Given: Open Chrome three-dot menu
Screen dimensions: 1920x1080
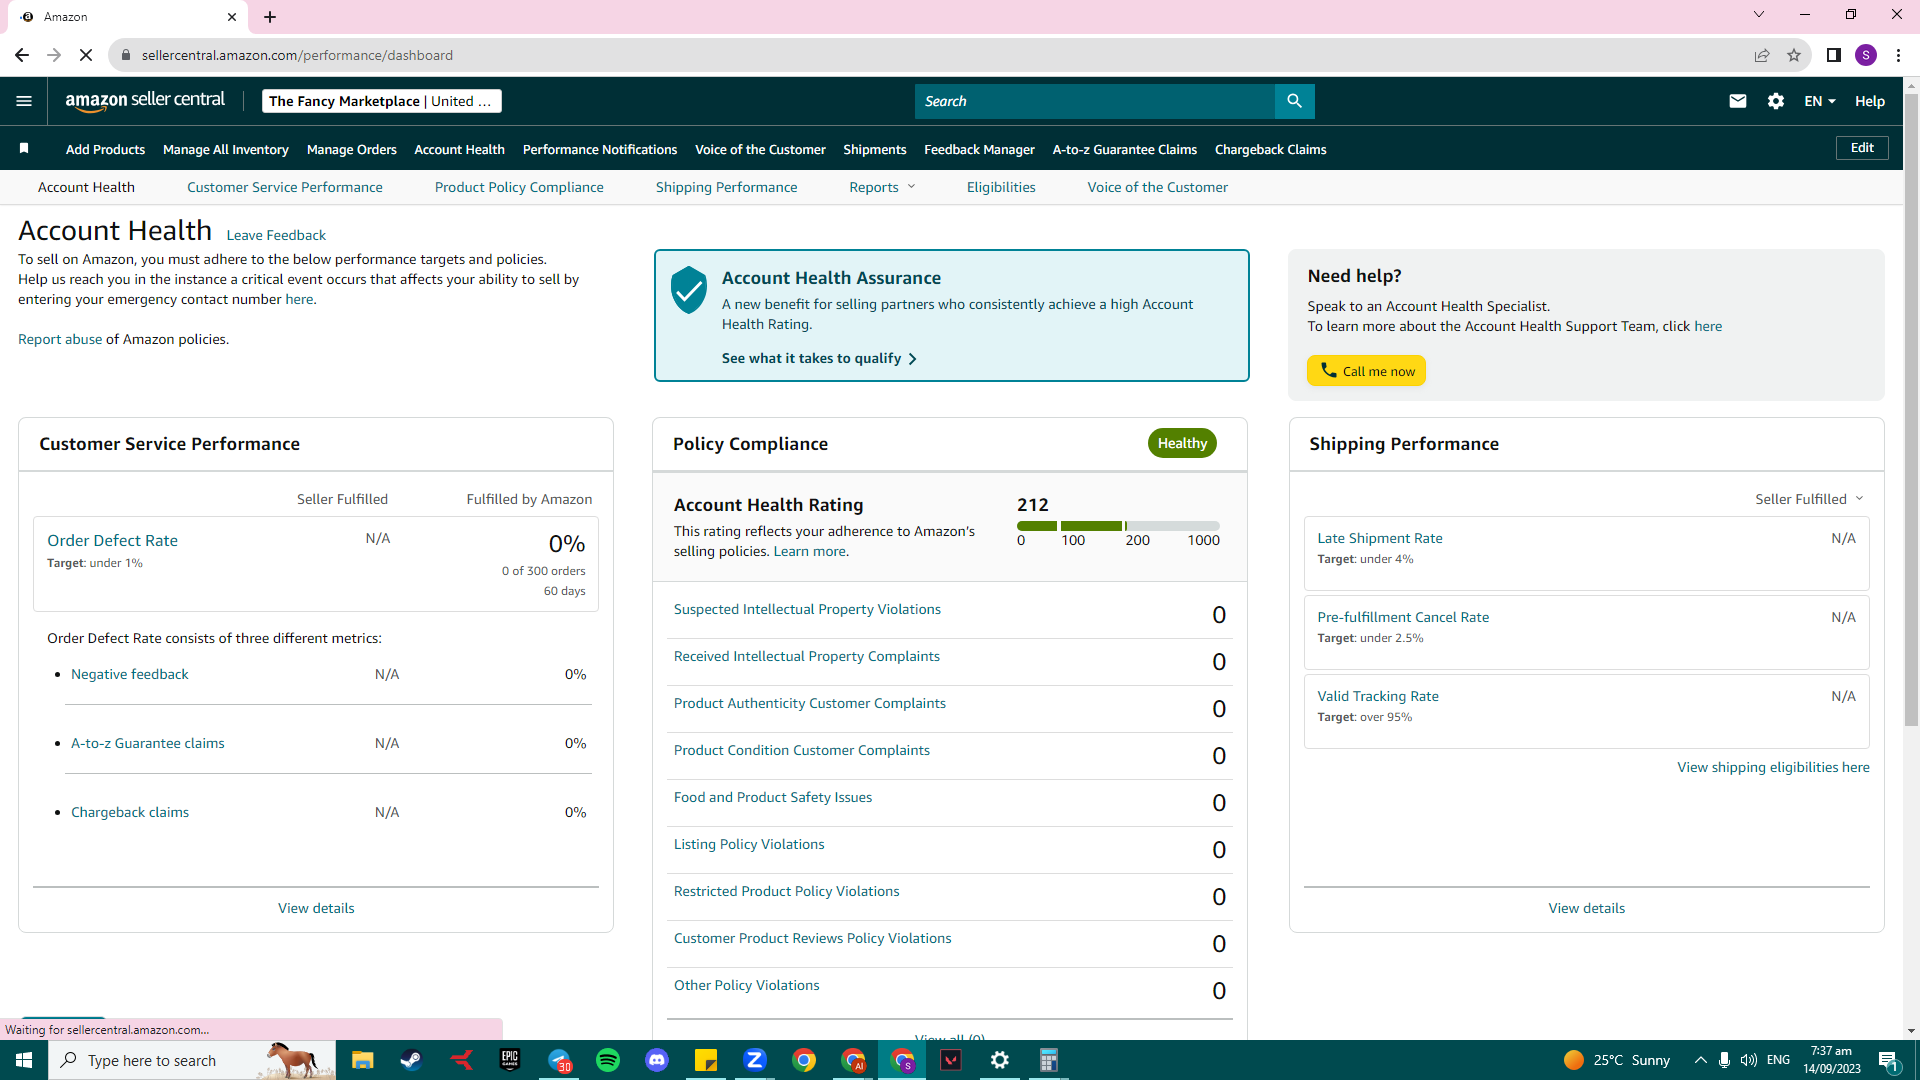Looking at the screenshot, I should click(1898, 55).
